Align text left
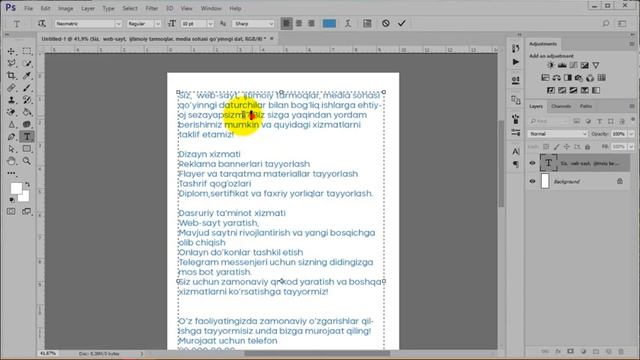Screen dimensions: 640x360 287,24
